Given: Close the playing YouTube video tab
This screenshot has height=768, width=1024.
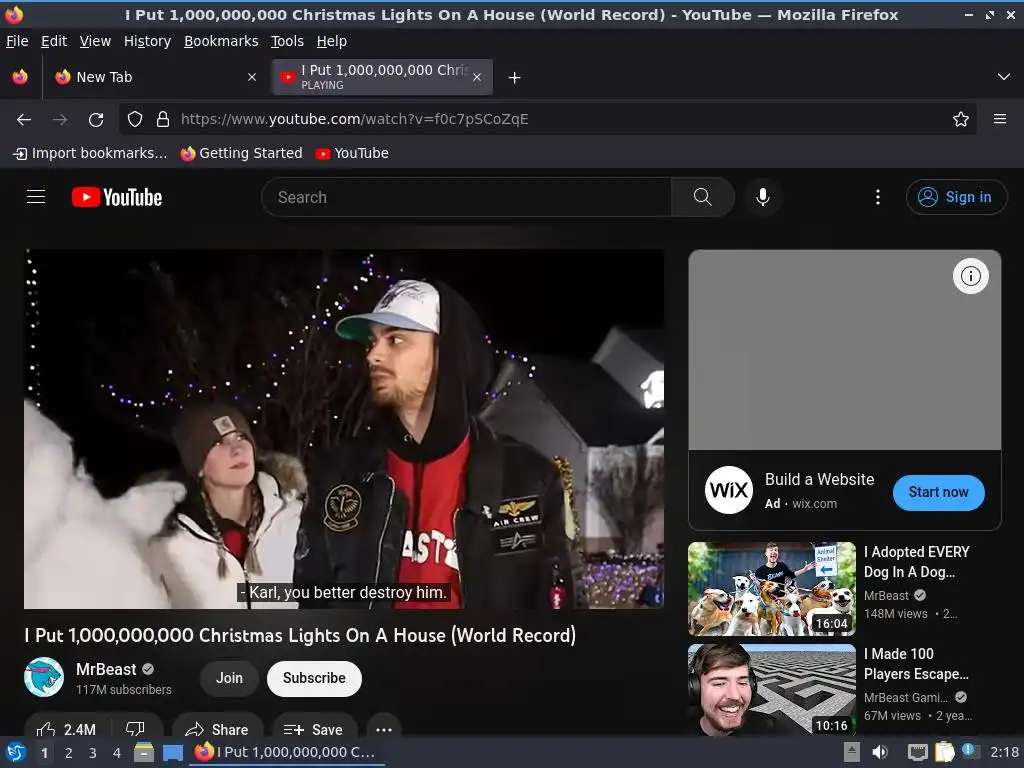Looking at the screenshot, I should point(477,77).
